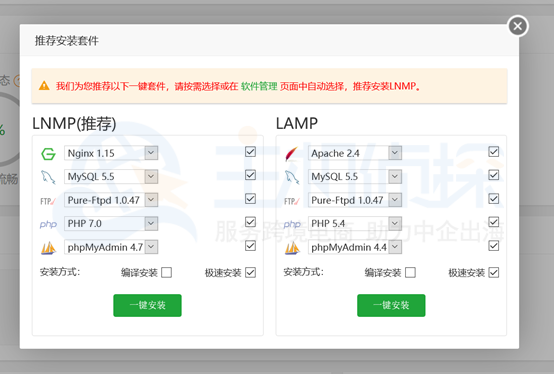Open the Nginx 1.15 version dropdown

pyautogui.click(x=111, y=153)
